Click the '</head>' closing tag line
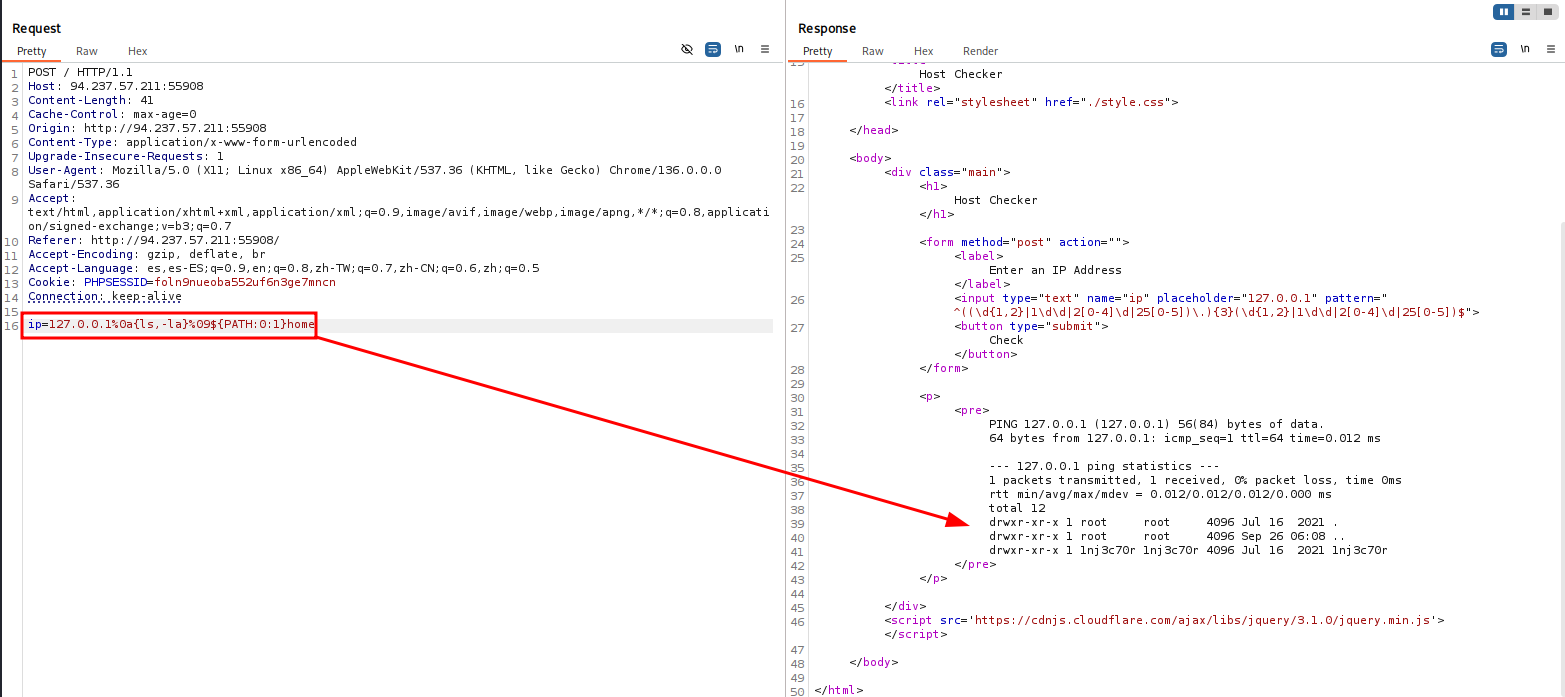This screenshot has width=1565, height=697. 874,130
